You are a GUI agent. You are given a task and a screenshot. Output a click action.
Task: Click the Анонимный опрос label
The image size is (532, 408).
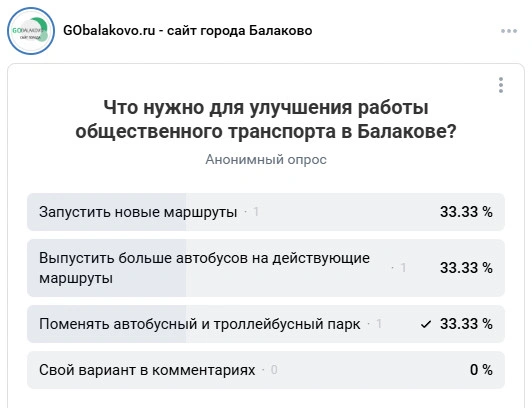tap(266, 159)
